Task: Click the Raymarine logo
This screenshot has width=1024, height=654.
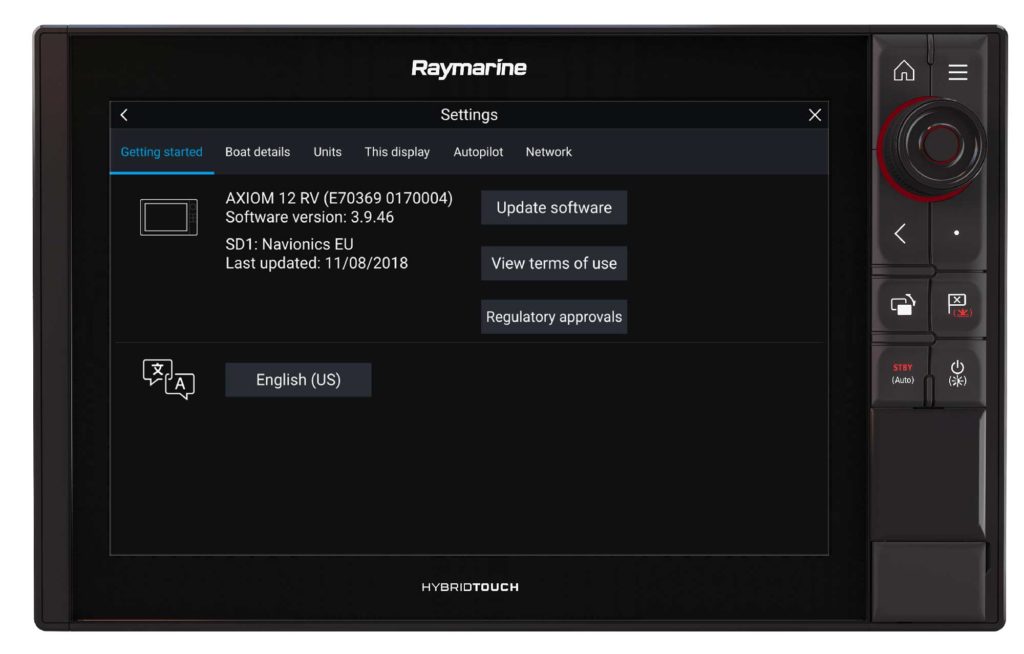Action: 469,68
